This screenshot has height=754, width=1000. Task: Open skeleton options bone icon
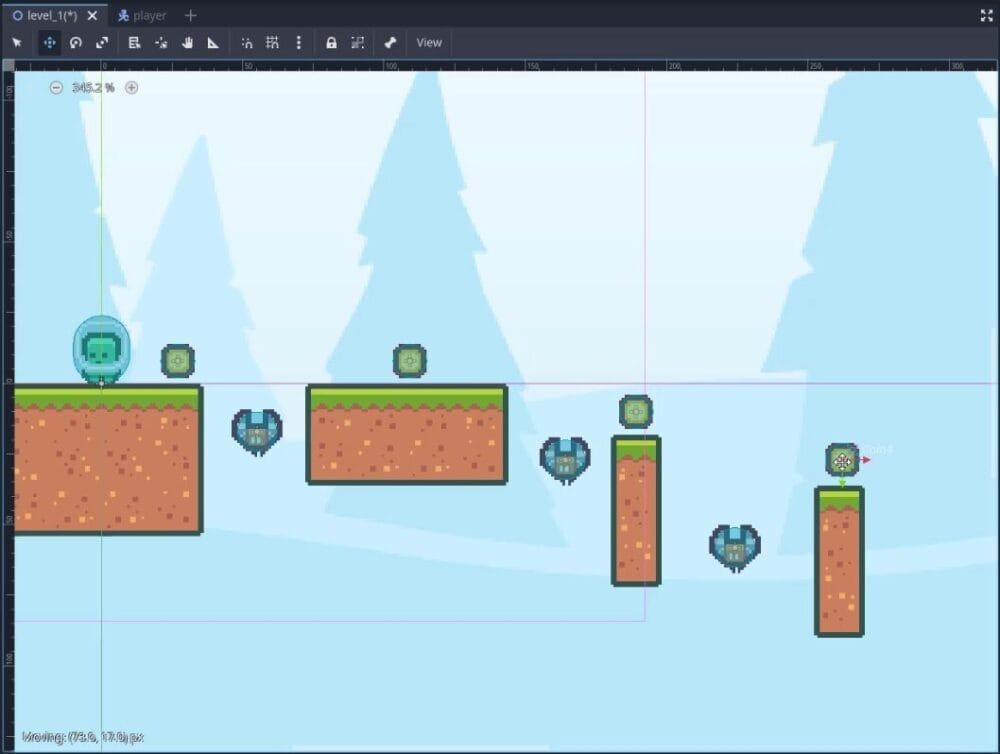[x=390, y=43]
